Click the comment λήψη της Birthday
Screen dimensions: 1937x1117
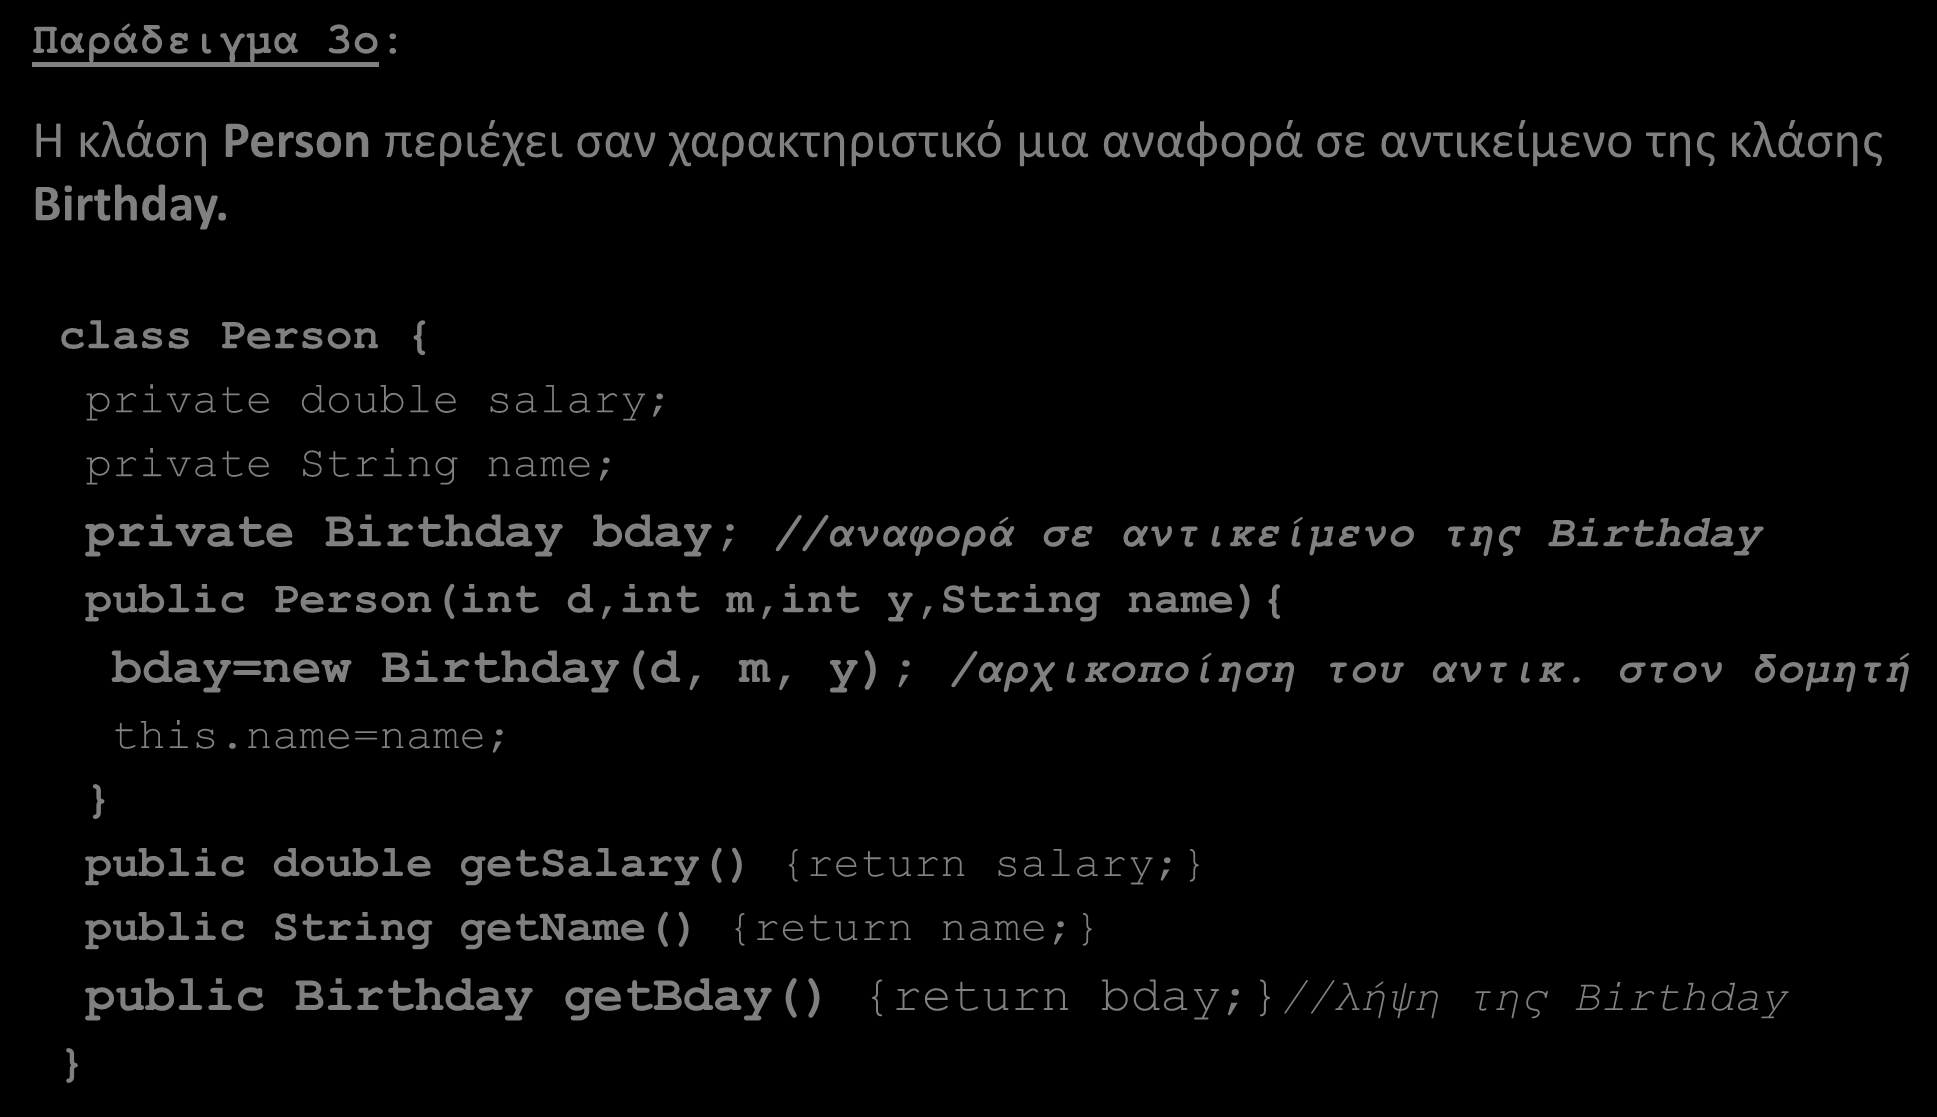[1534, 999]
